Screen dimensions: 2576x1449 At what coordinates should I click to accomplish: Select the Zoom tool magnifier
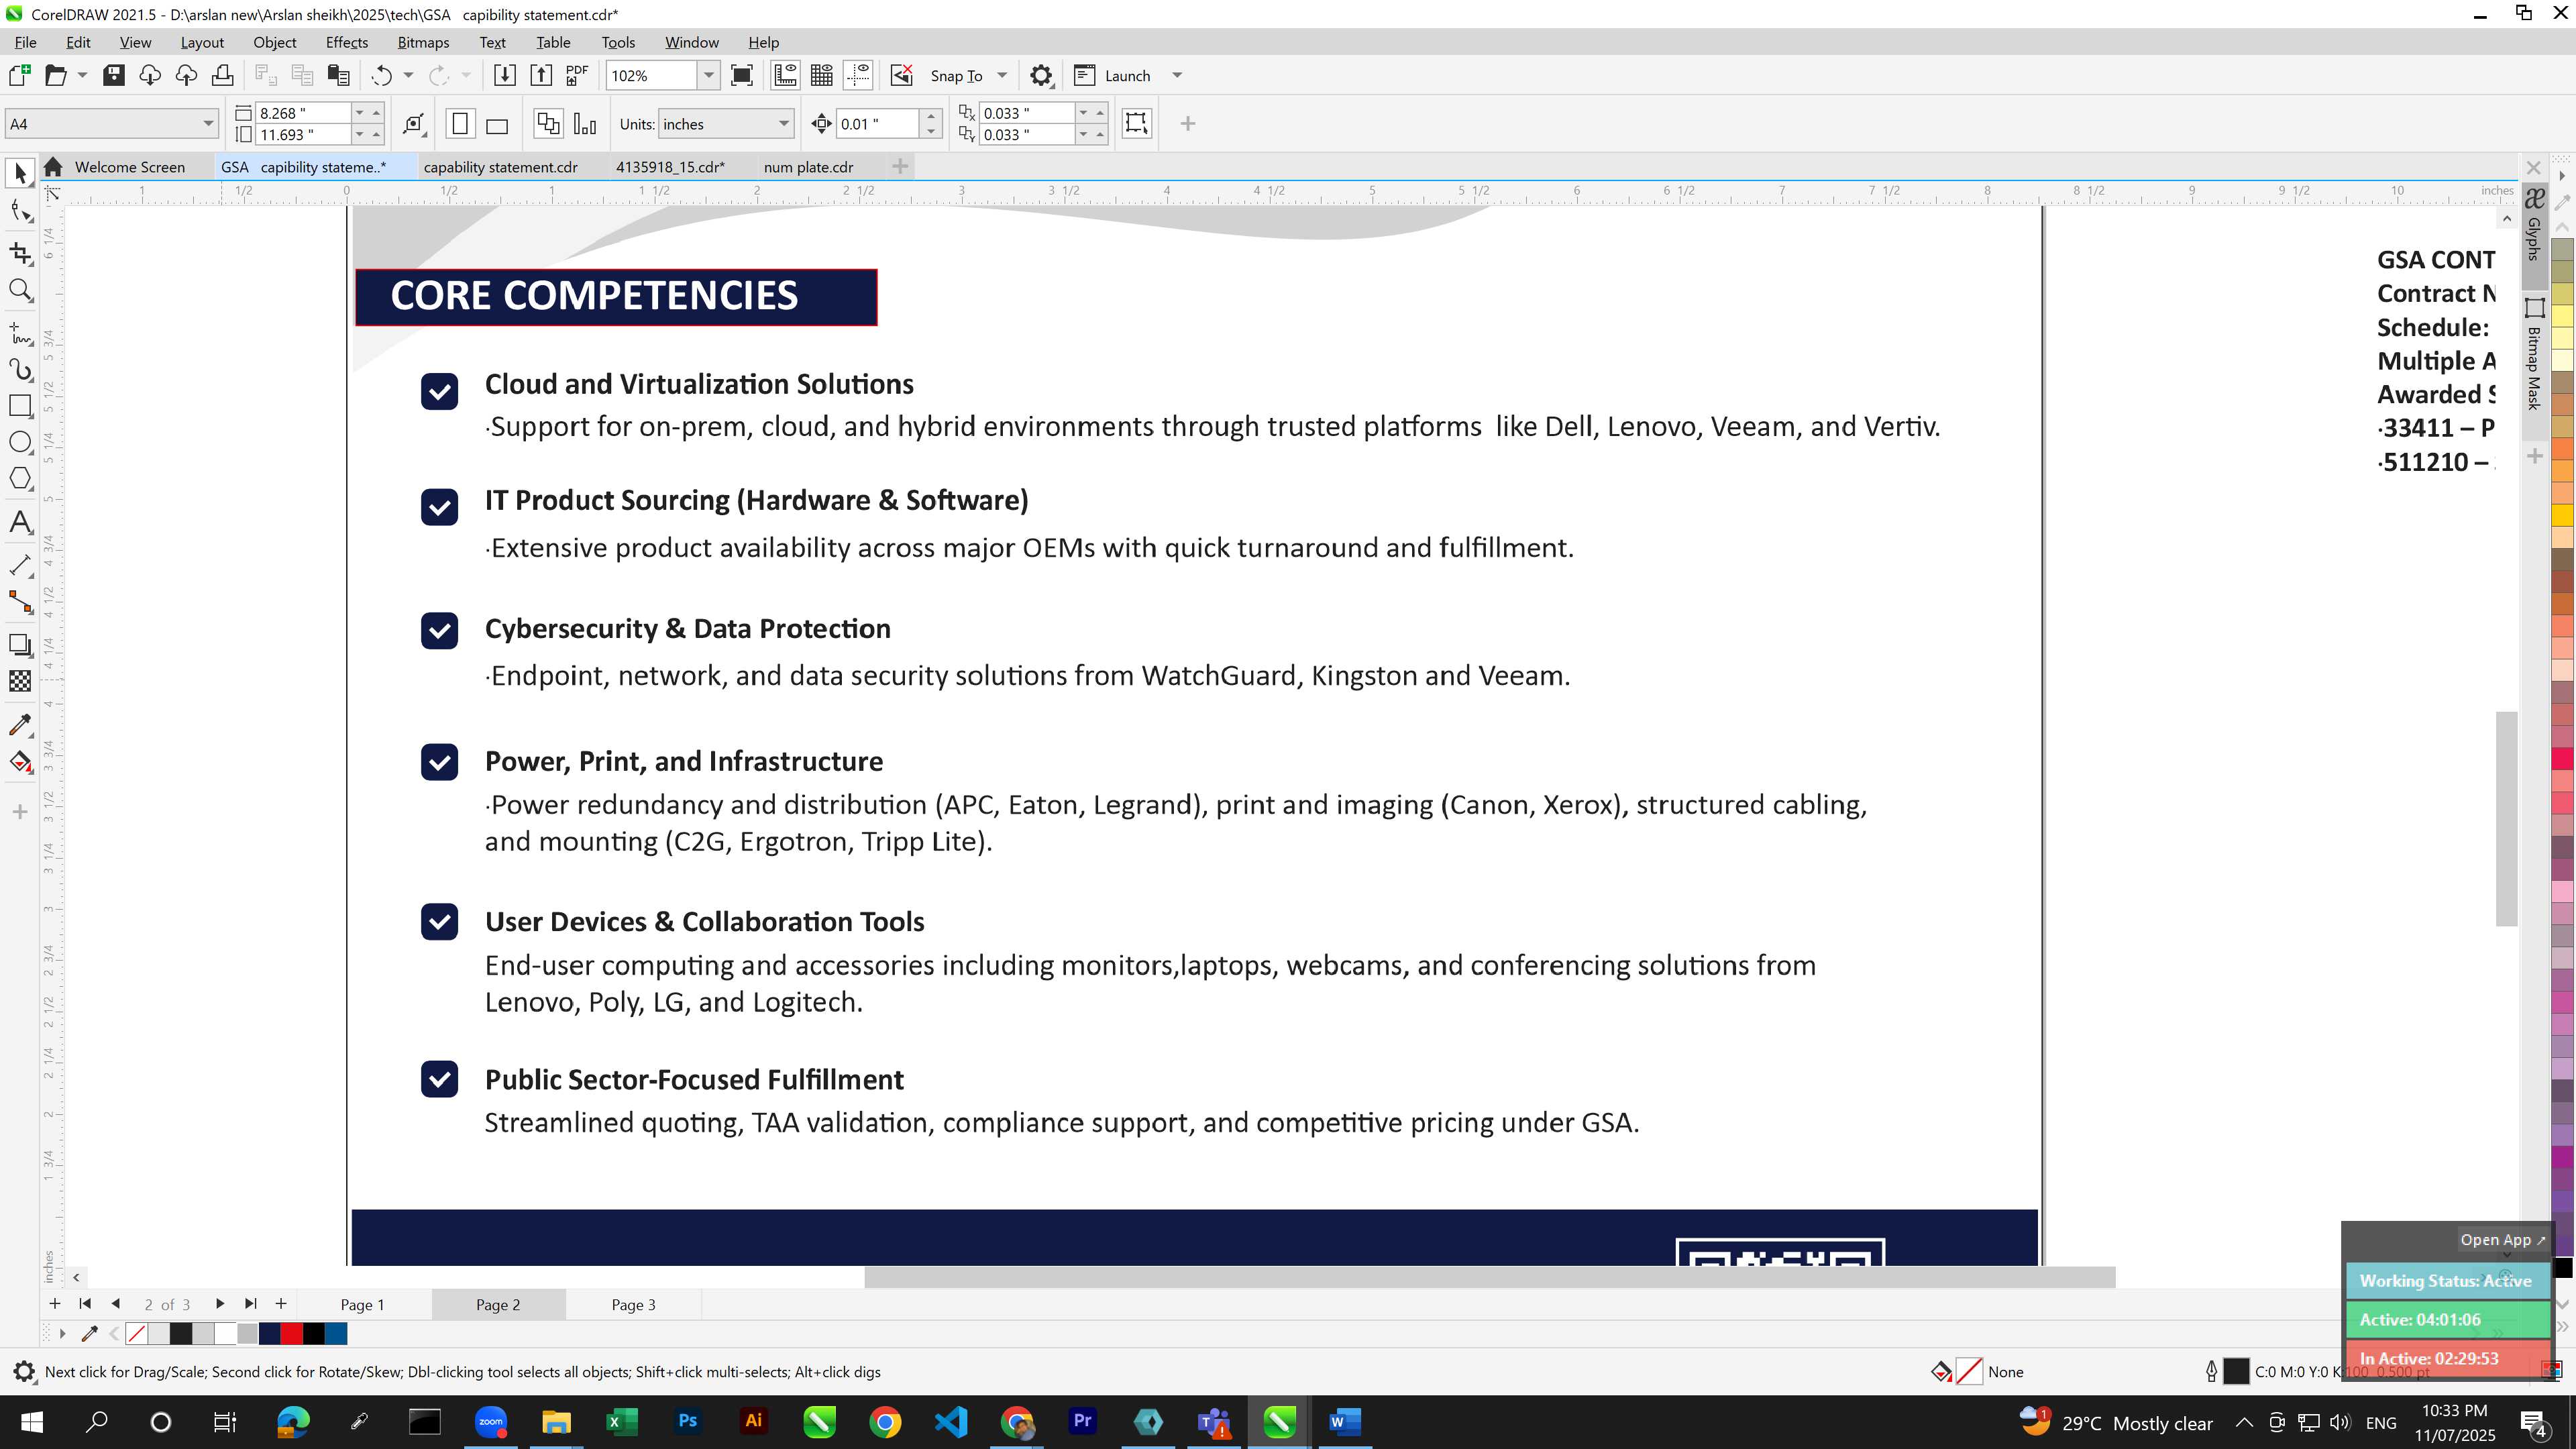pos(20,290)
